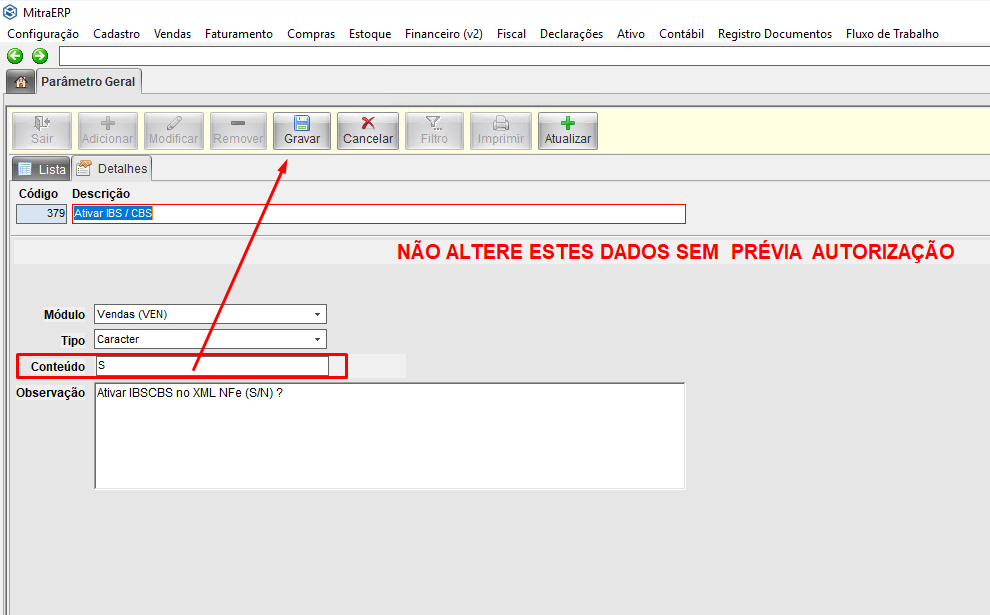Click inside the Observação text area
The height and width of the screenshot is (615, 990).
pos(389,435)
